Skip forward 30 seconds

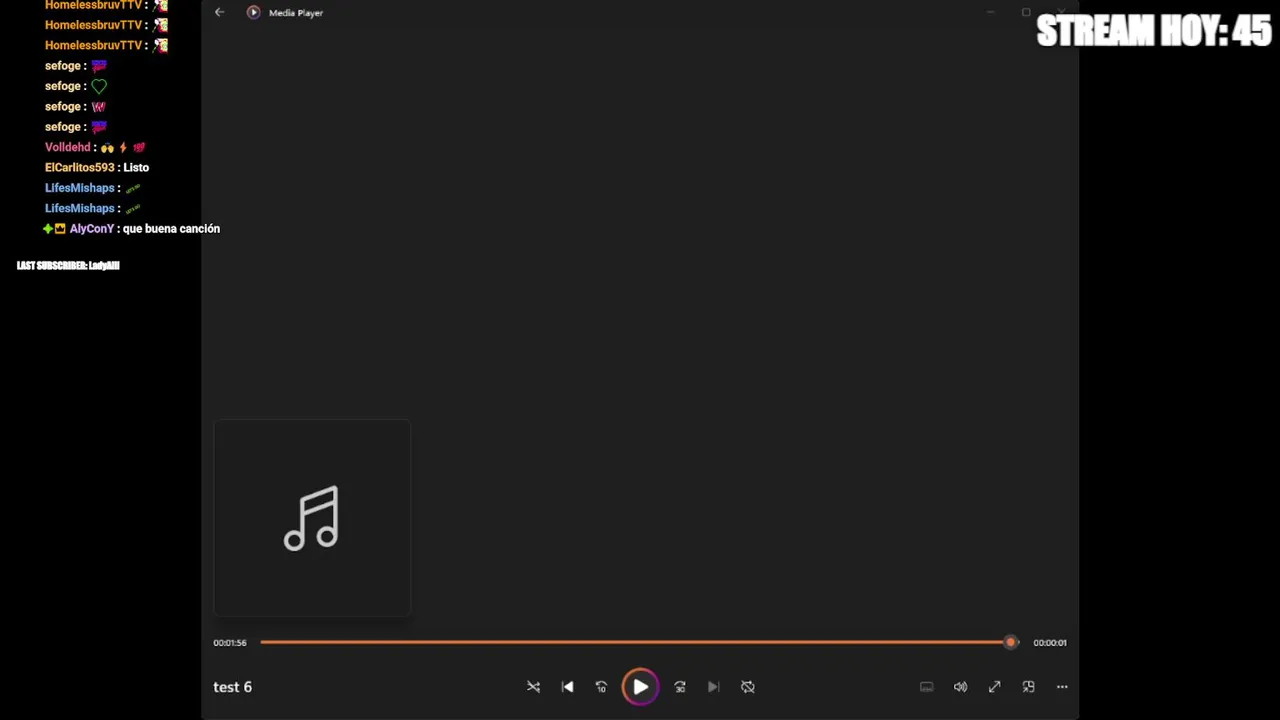tap(680, 687)
